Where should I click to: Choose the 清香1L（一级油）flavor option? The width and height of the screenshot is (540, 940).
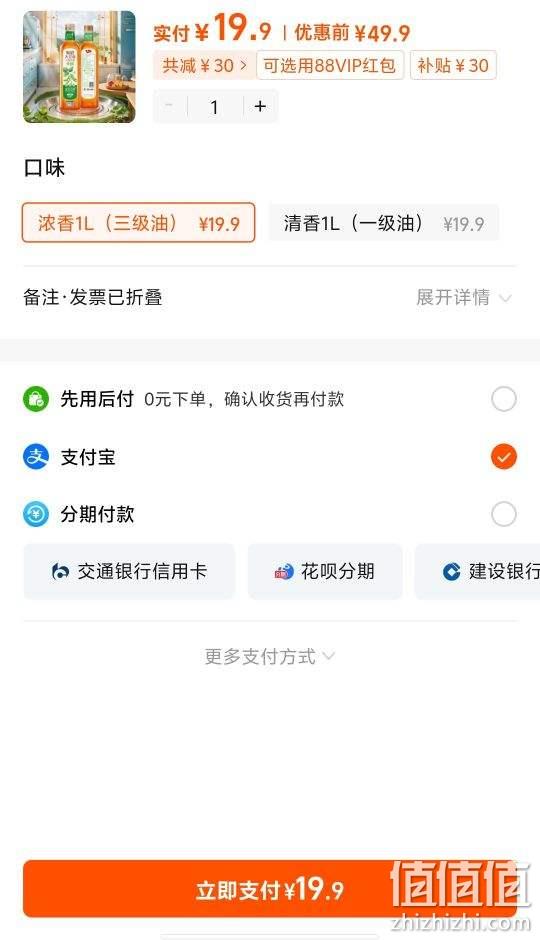[384, 223]
